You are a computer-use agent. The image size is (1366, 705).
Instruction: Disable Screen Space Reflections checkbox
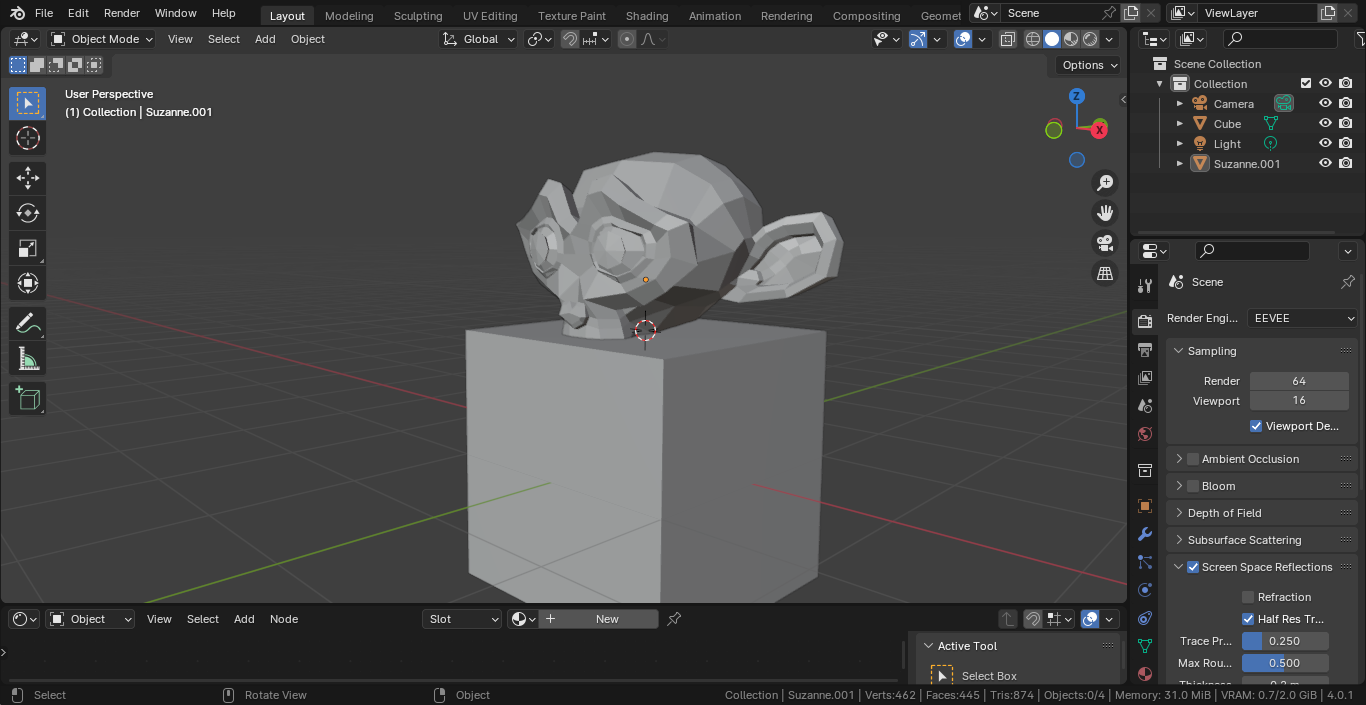tap(1193, 567)
